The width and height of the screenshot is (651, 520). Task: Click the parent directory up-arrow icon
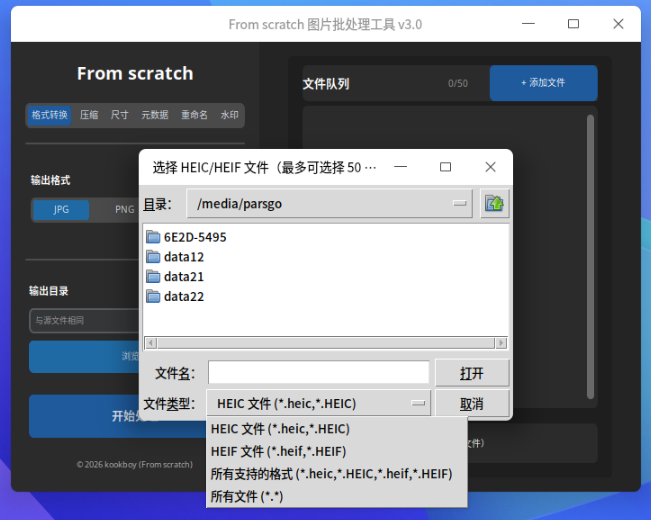494,204
